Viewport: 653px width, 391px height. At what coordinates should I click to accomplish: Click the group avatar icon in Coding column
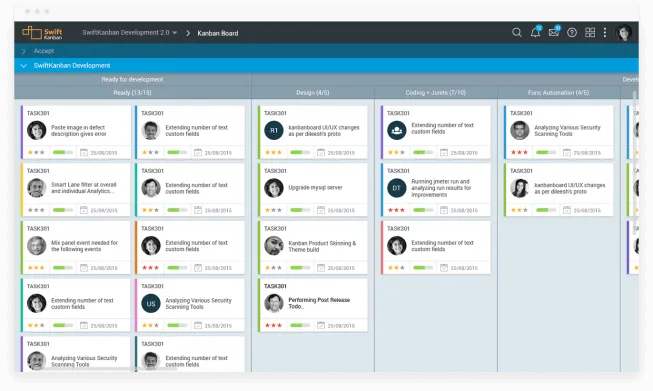point(396,130)
